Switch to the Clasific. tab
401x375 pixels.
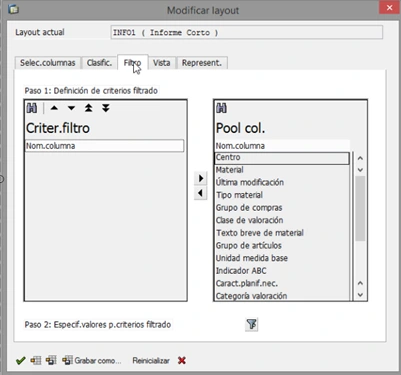(x=99, y=63)
